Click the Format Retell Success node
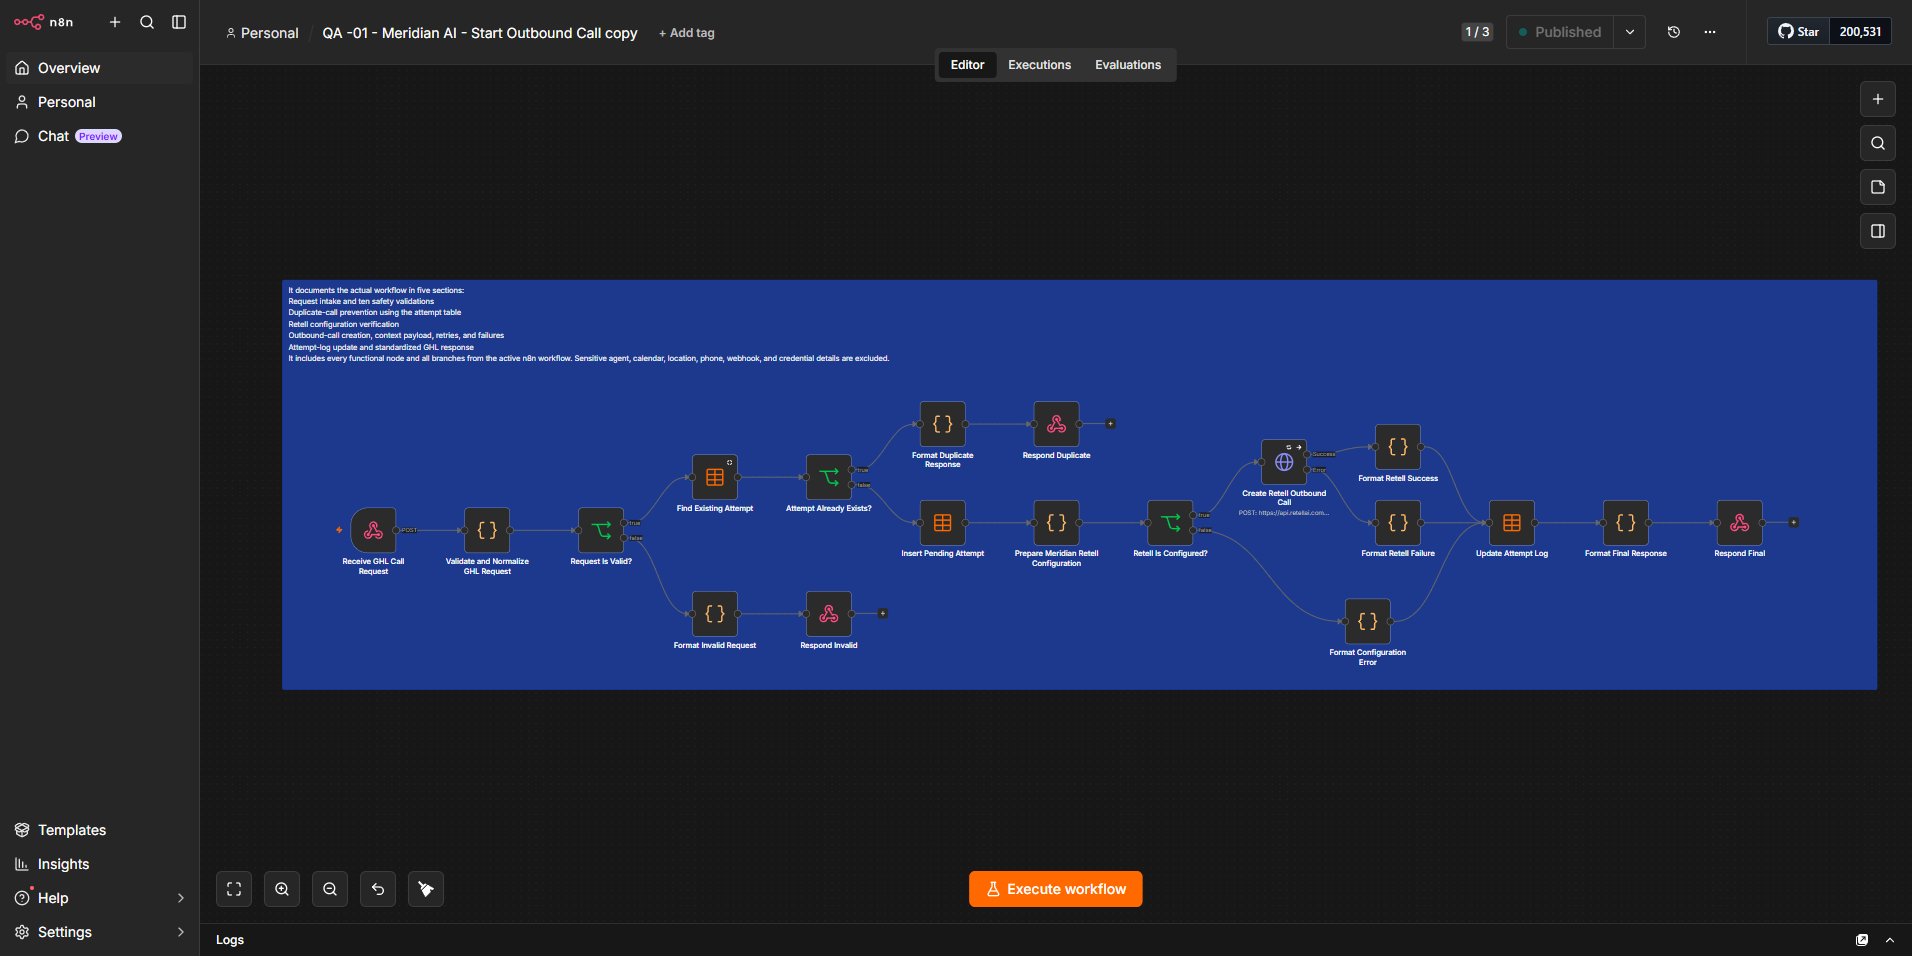The image size is (1912, 956). (x=1398, y=447)
